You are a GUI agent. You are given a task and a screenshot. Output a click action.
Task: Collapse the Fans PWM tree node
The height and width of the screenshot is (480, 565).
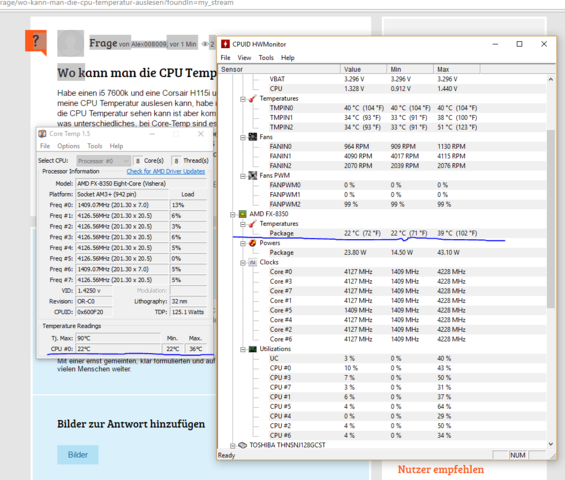tap(243, 176)
